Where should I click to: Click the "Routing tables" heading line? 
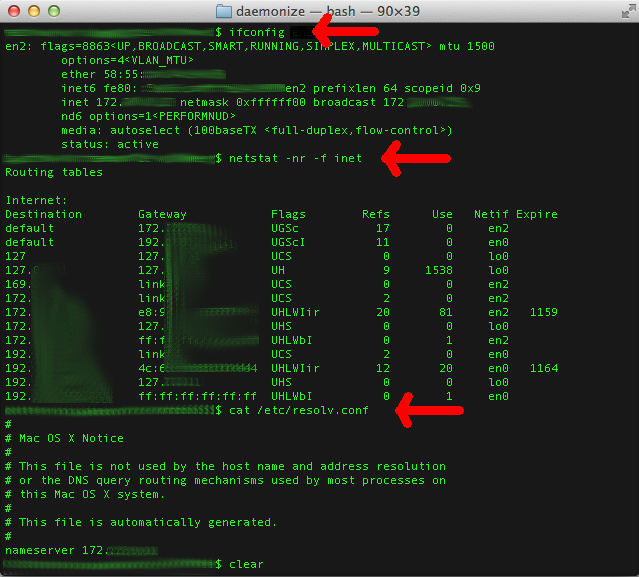tap(54, 172)
